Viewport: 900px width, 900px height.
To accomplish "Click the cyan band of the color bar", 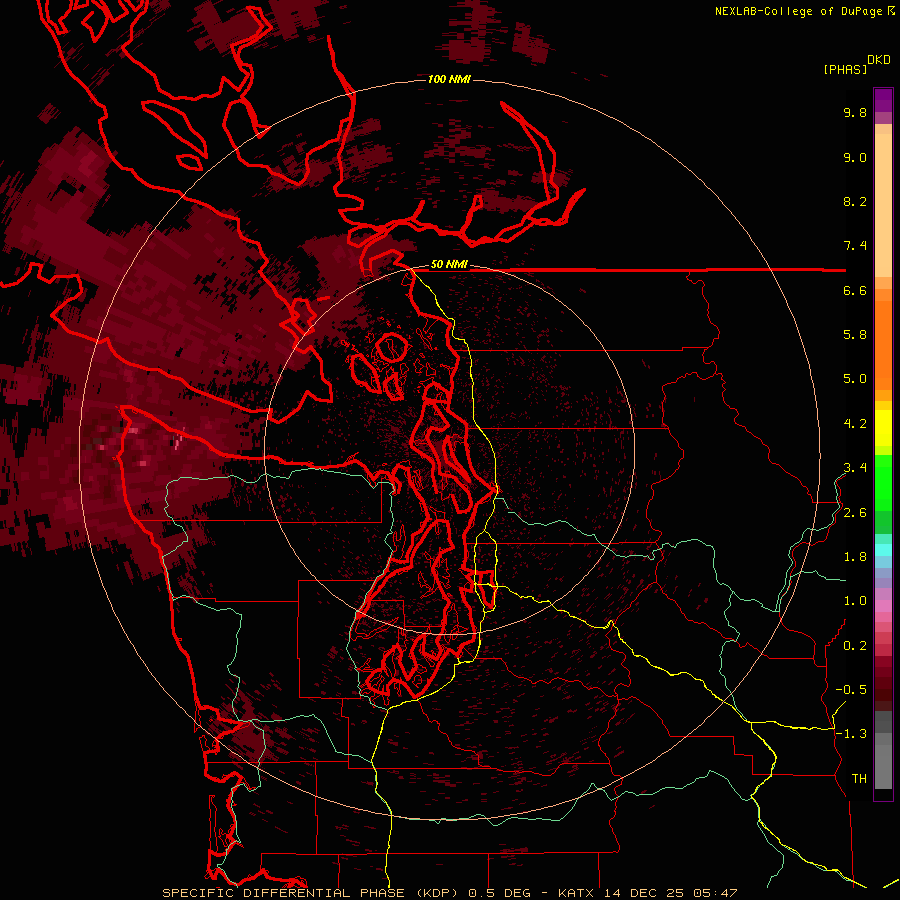I will tap(883, 550).
